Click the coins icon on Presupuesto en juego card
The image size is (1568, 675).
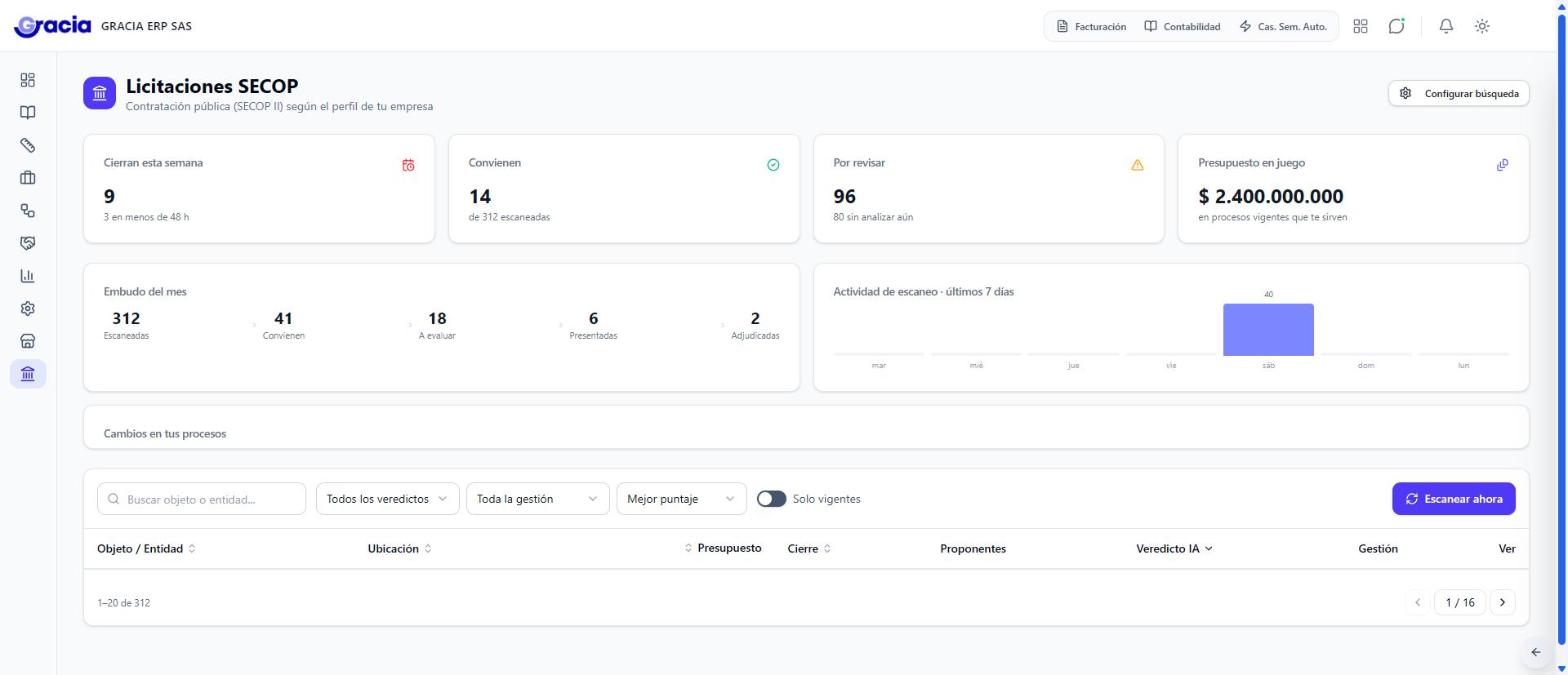pyautogui.click(x=1502, y=165)
